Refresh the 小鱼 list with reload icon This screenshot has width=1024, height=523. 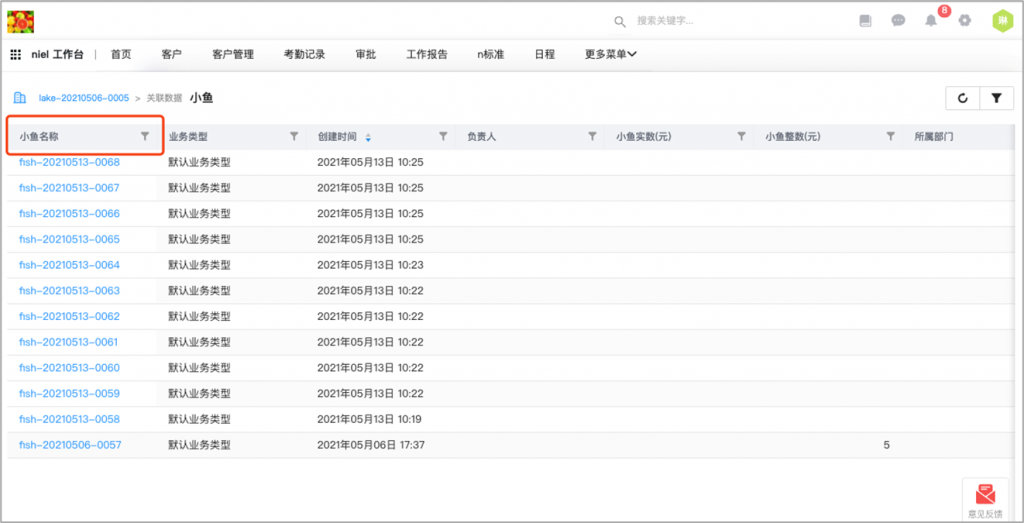[962, 98]
